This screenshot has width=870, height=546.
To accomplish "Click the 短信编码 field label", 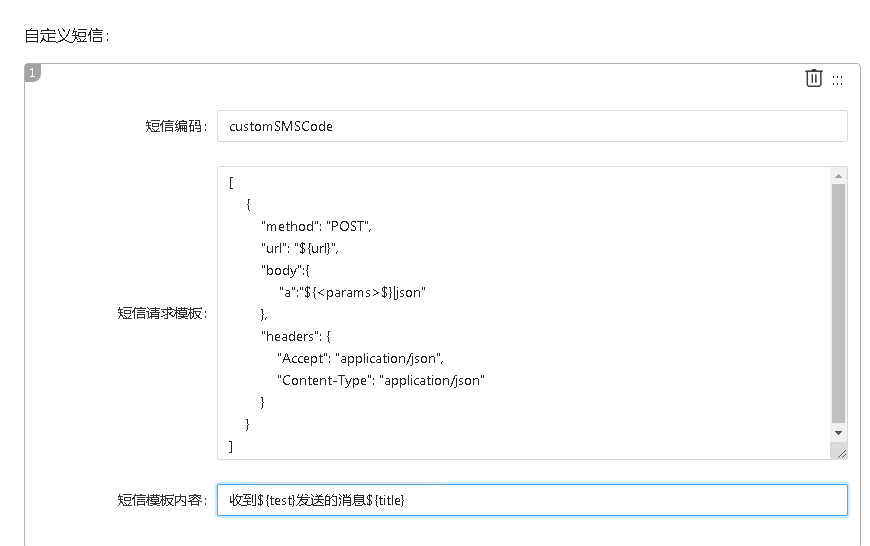I will pyautogui.click(x=175, y=126).
